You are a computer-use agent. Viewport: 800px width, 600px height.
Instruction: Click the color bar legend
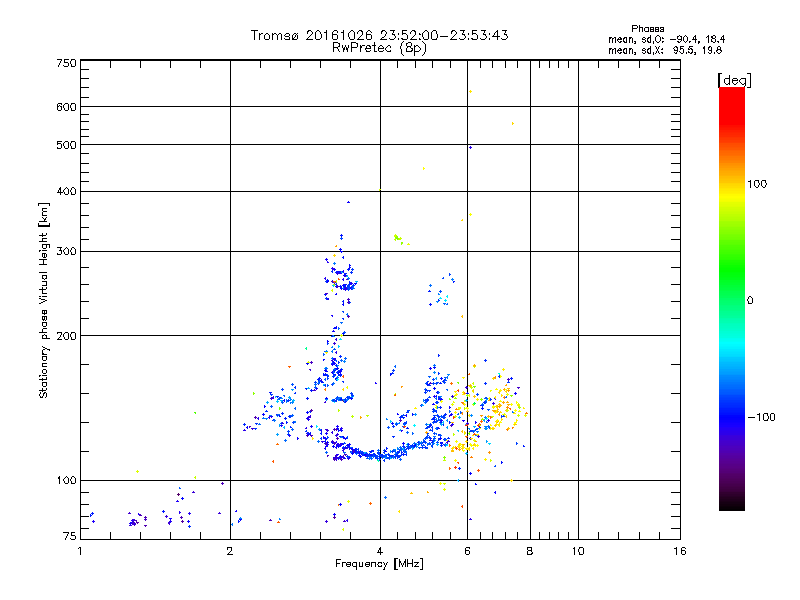pos(732,298)
